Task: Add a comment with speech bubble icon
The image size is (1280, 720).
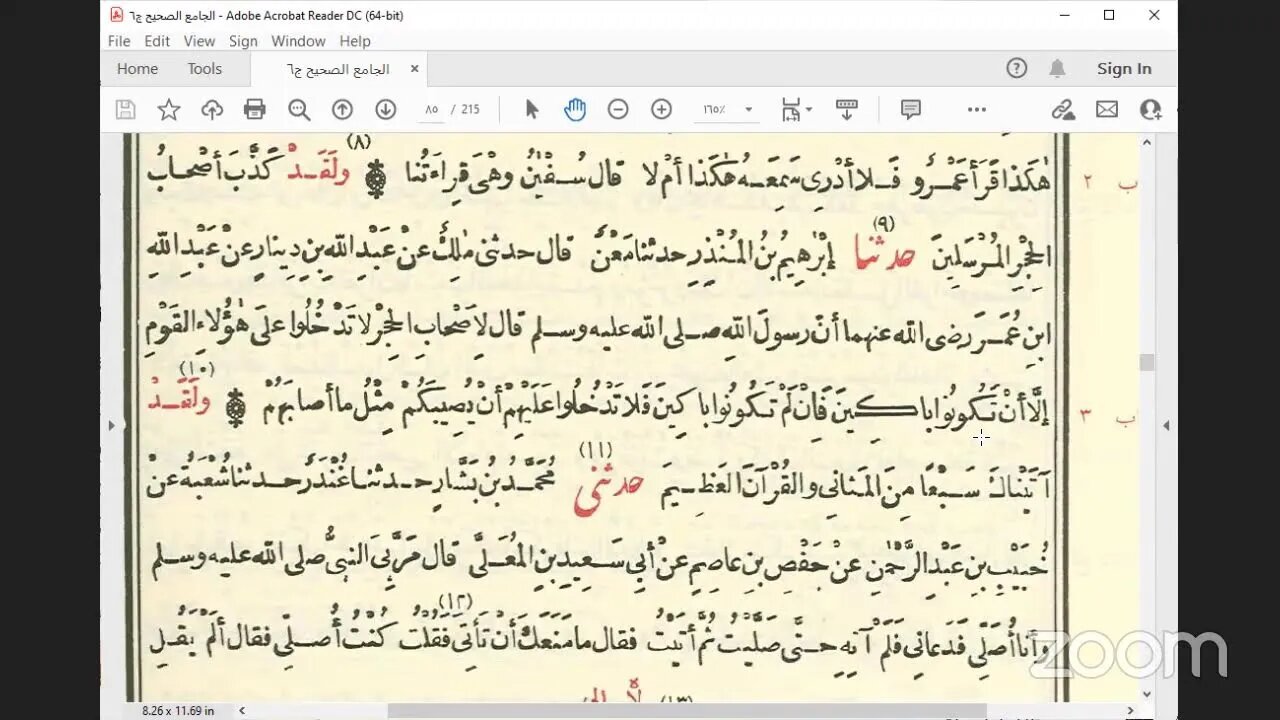Action: [x=911, y=110]
